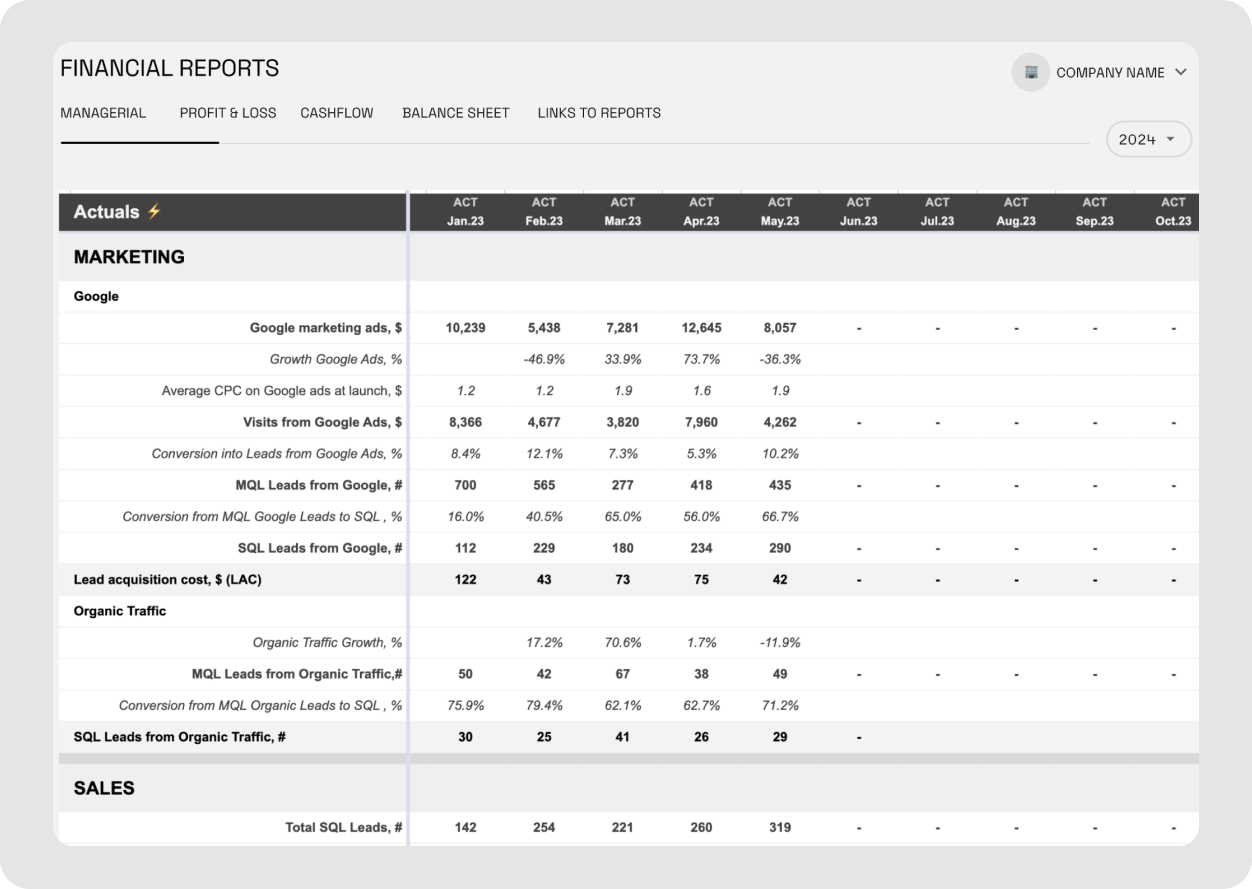Click the lightning bolt next to Actuals
Image resolution: width=1252 pixels, height=889 pixels.
155,212
